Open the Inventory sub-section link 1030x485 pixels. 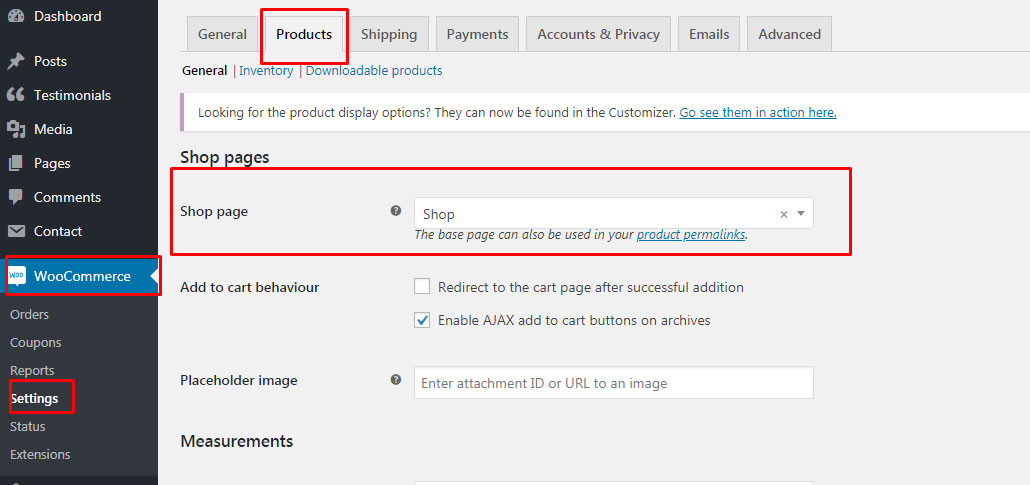tap(266, 70)
